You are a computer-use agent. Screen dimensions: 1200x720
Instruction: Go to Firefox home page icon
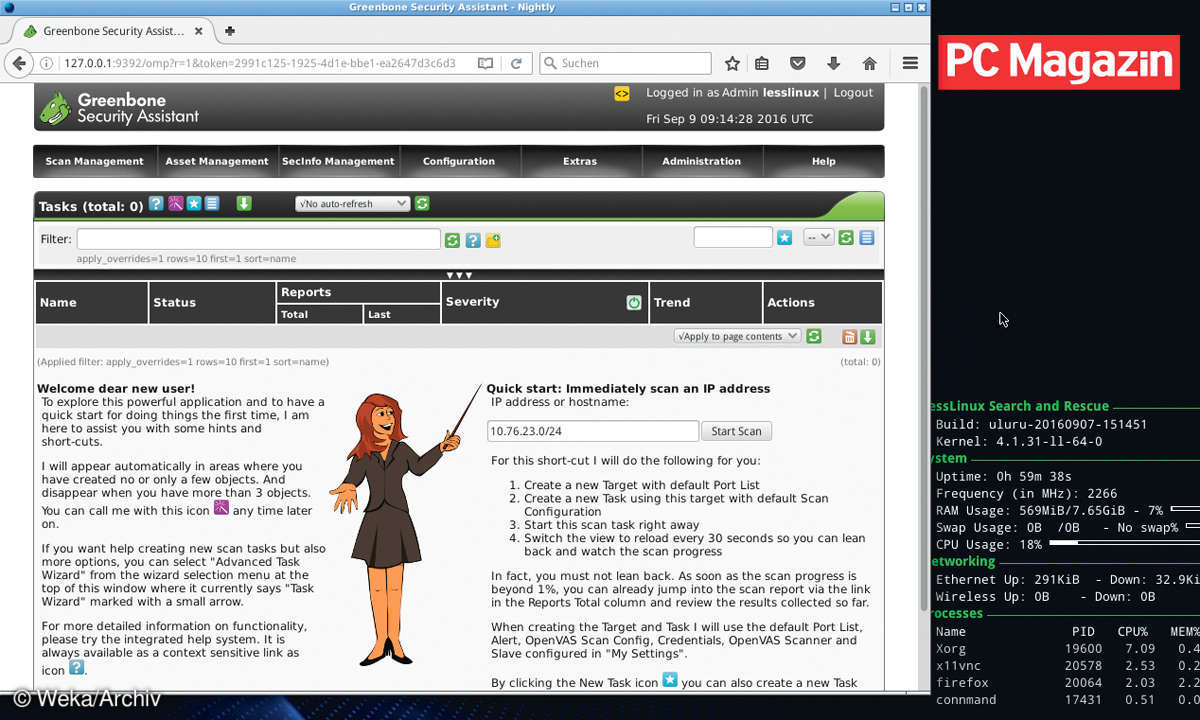869,63
